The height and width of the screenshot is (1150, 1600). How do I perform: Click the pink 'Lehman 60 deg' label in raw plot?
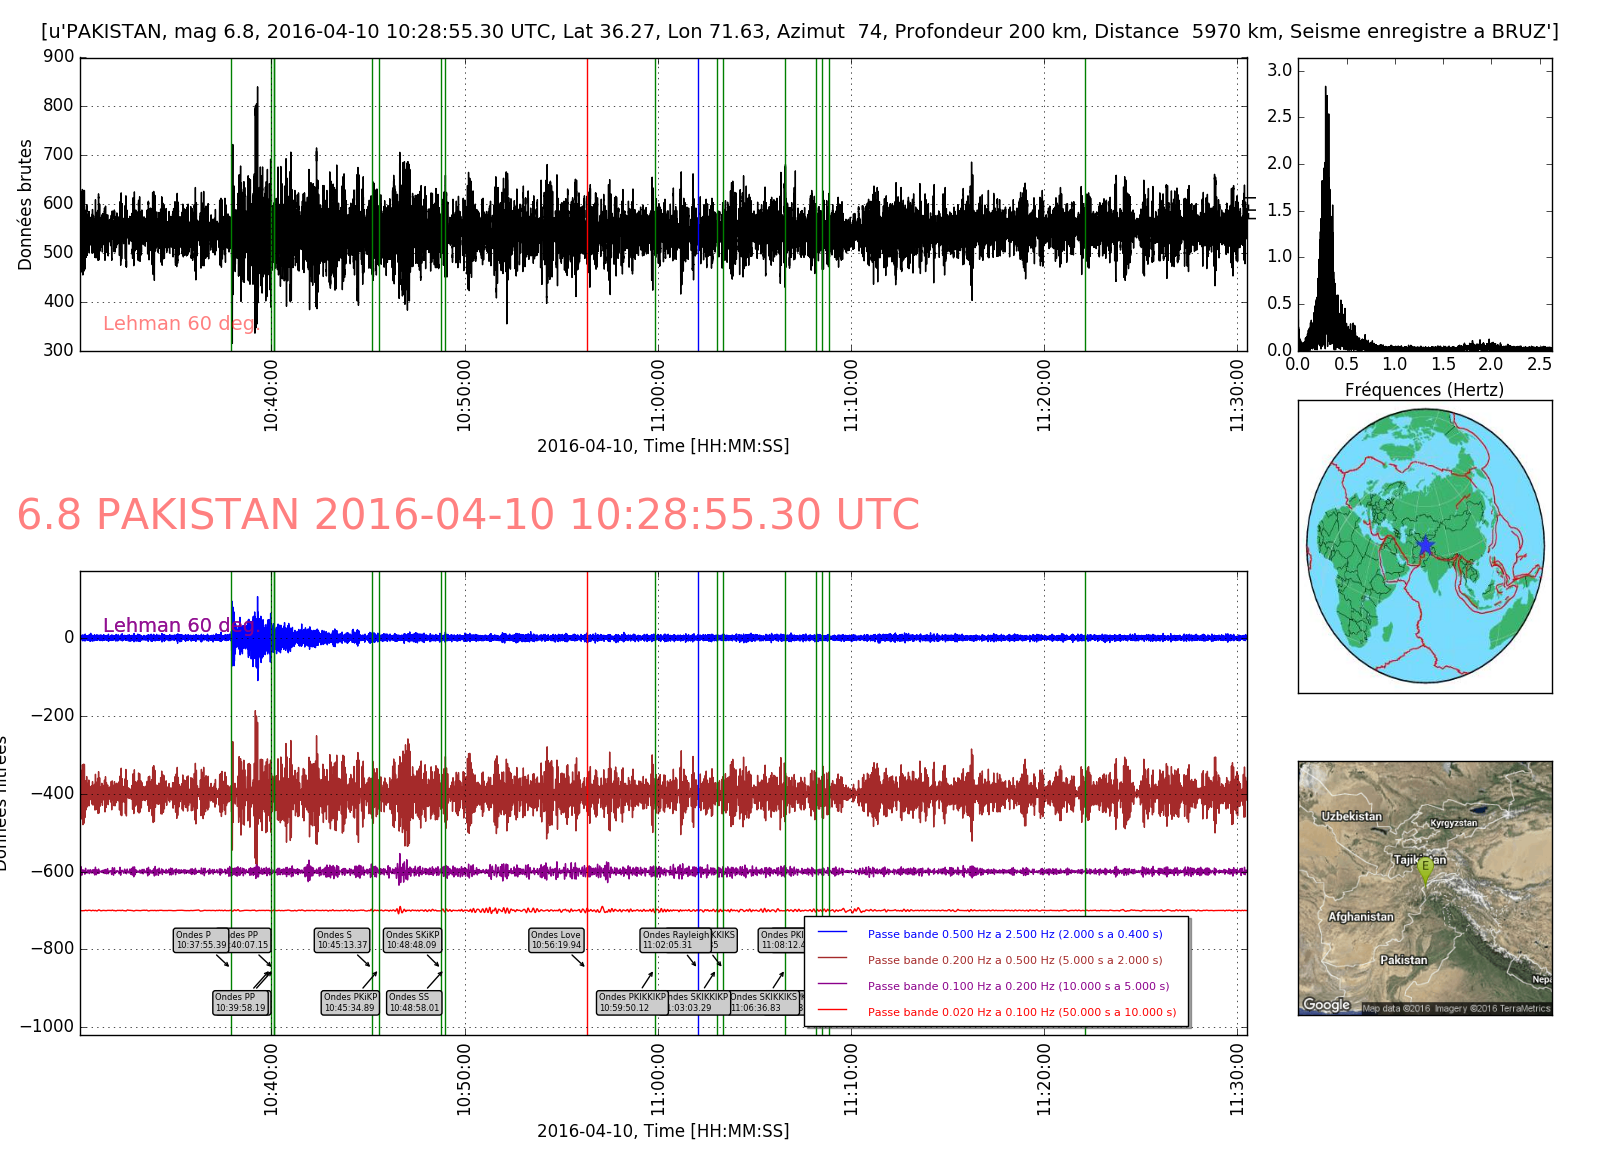(179, 323)
